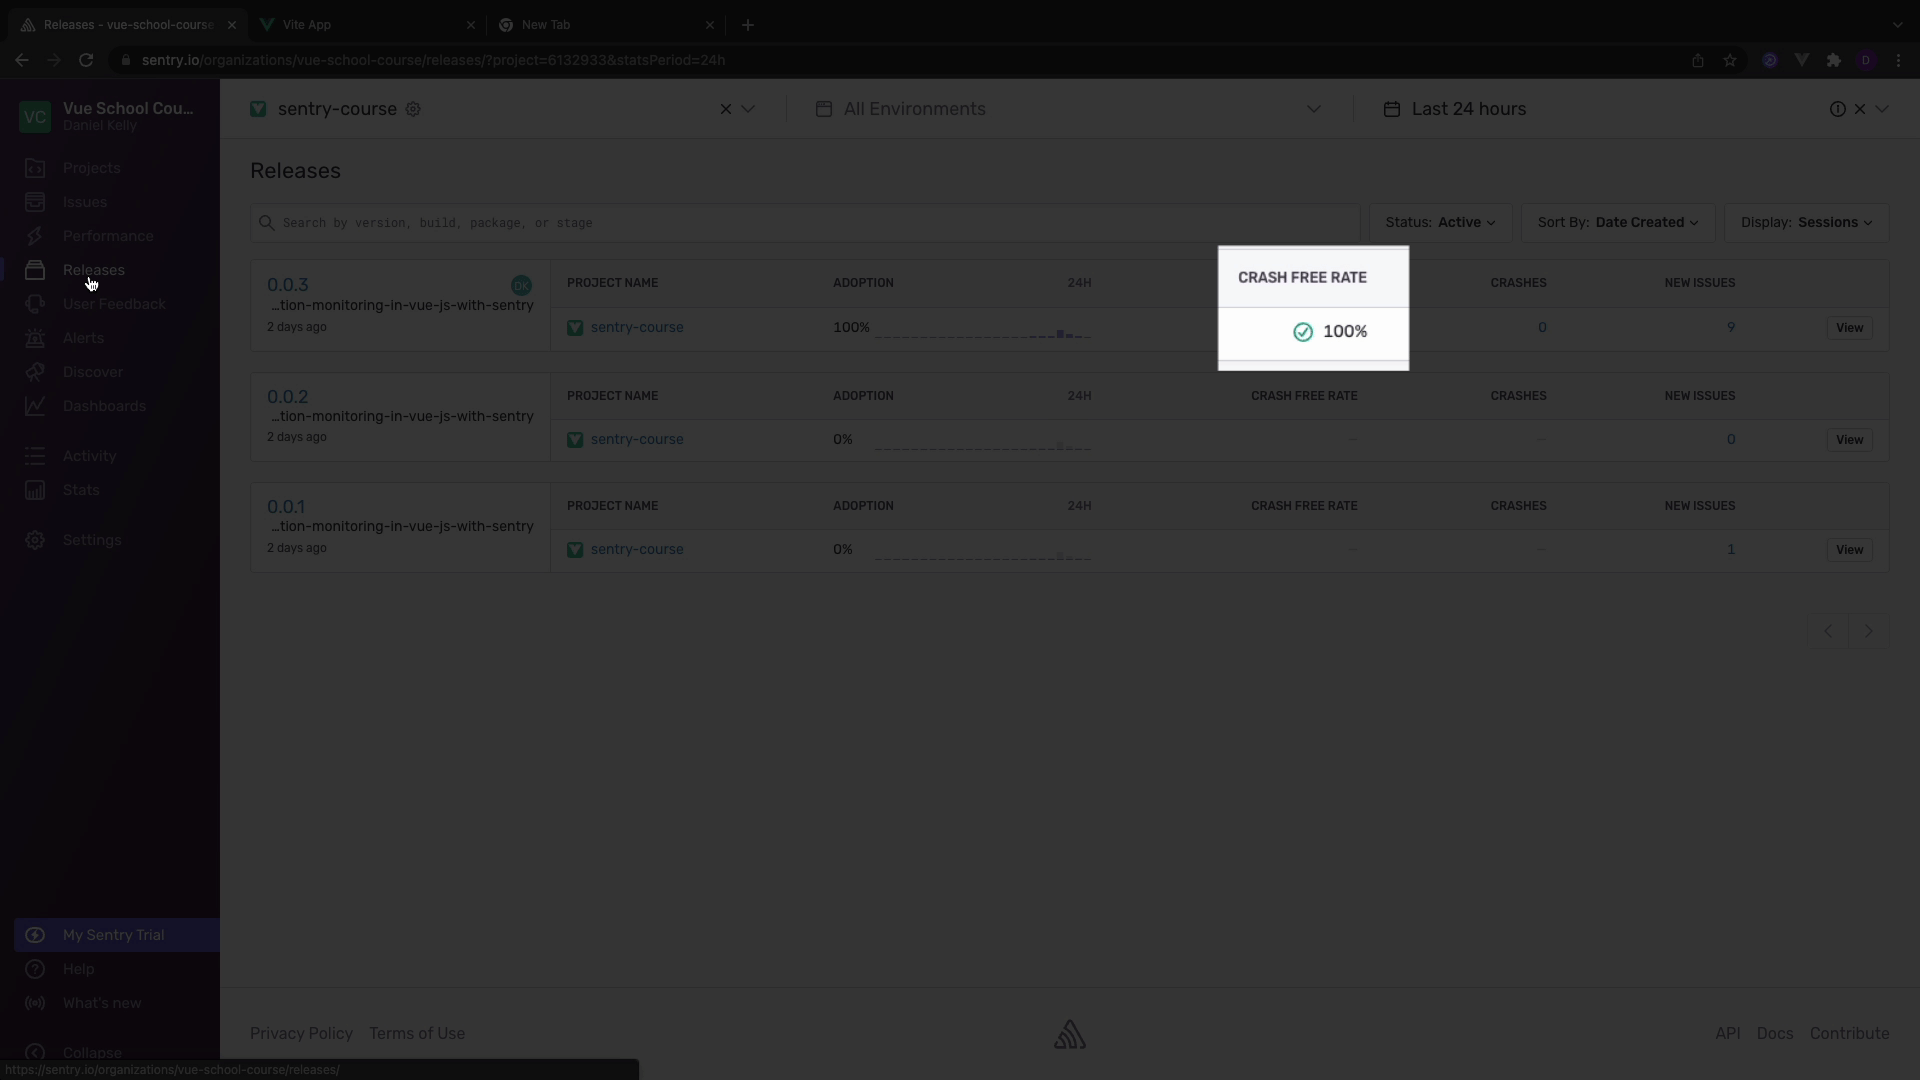The width and height of the screenshot is (1920, 1080).
Task: Open the Display: Sessions dropdown
Action: (1806, 223)
